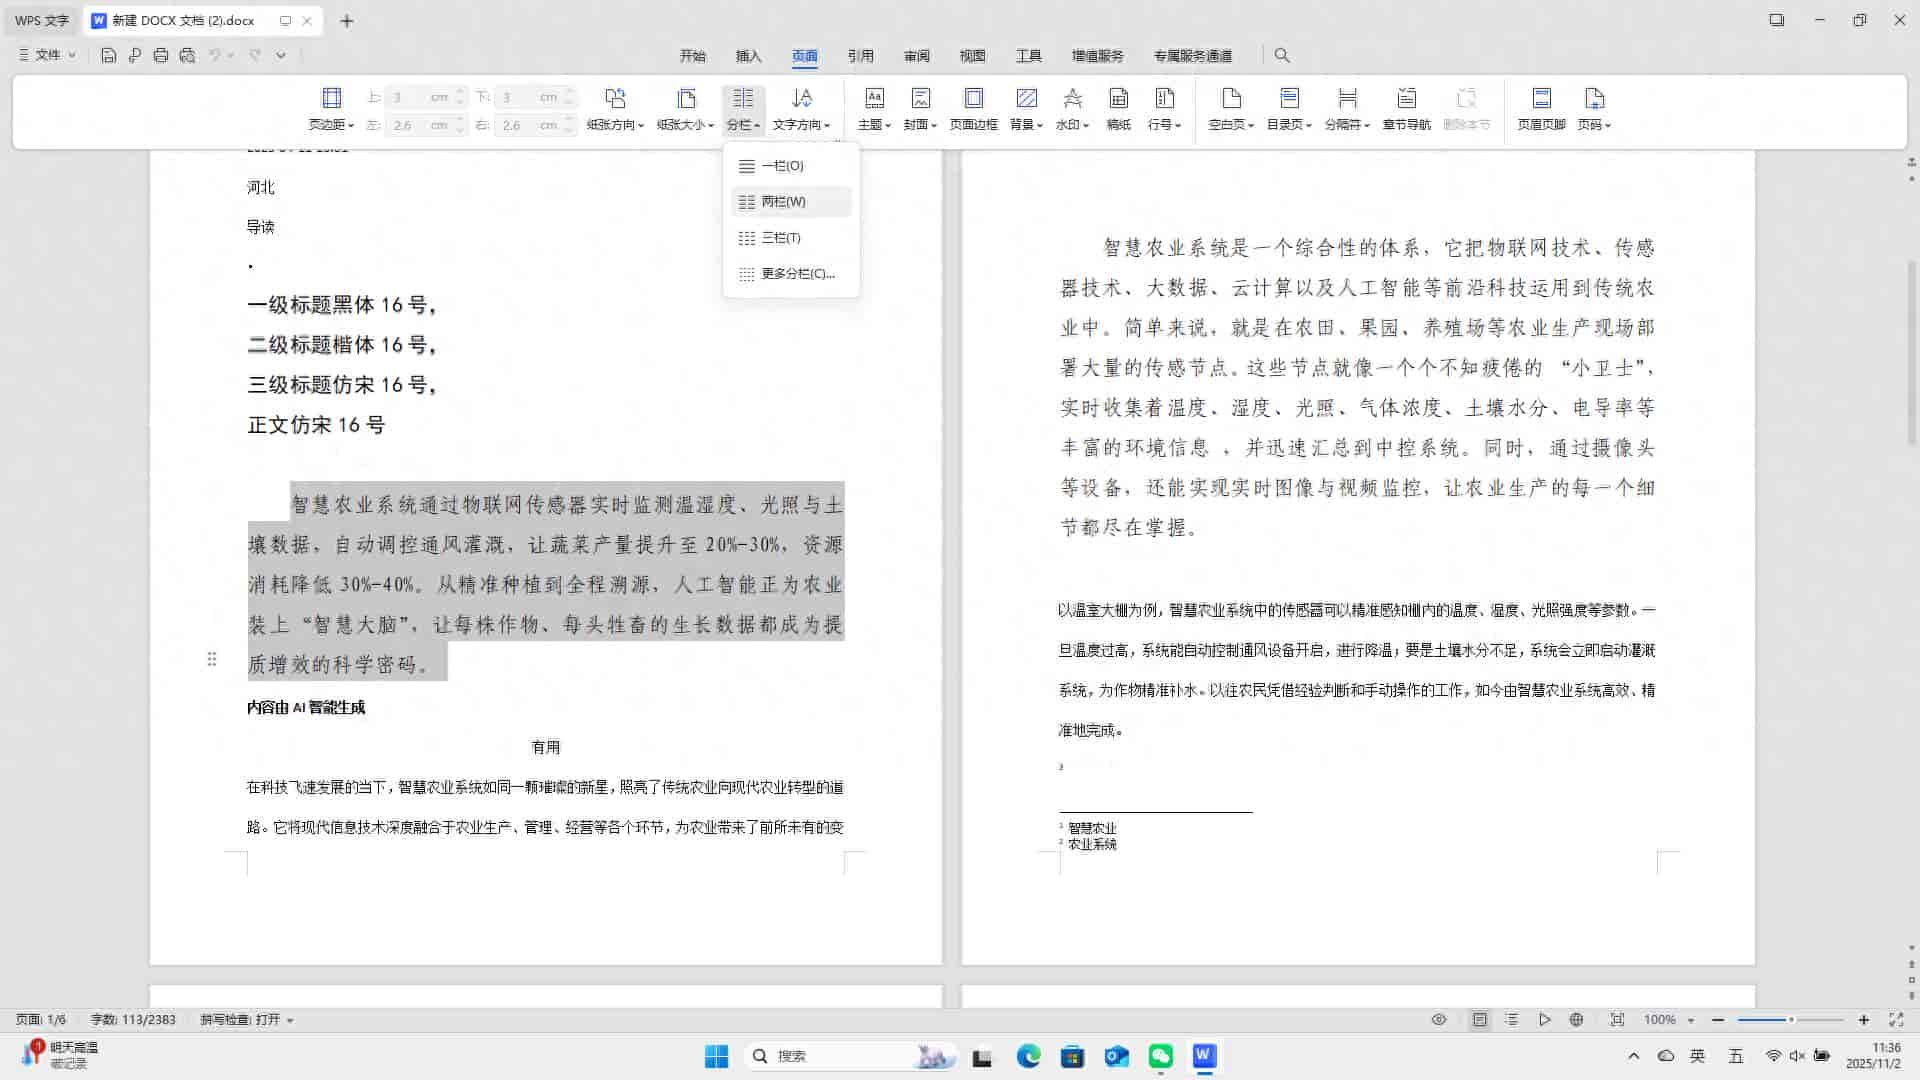Click the WPS 文字 home tab
1920x1080 pixels.
coord(42,20)
